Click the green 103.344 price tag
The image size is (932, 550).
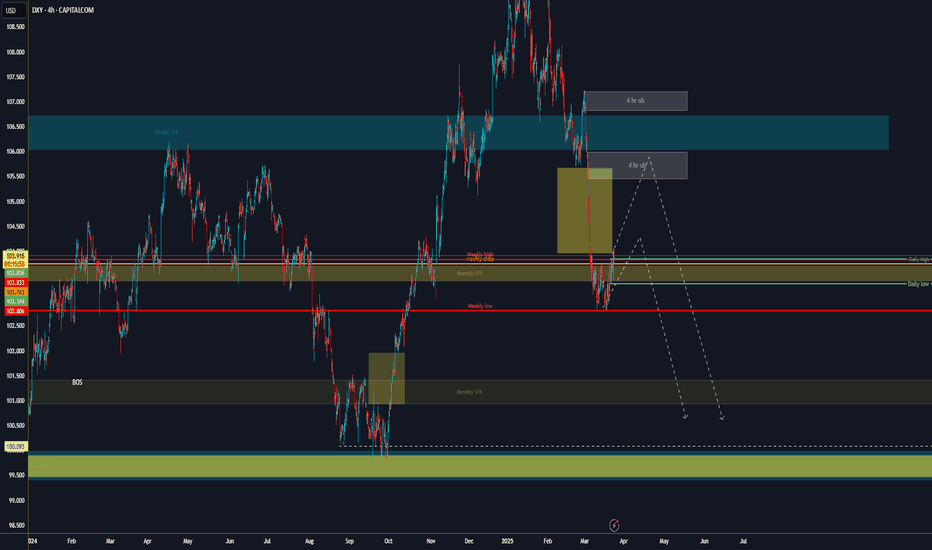pos(15,302)
